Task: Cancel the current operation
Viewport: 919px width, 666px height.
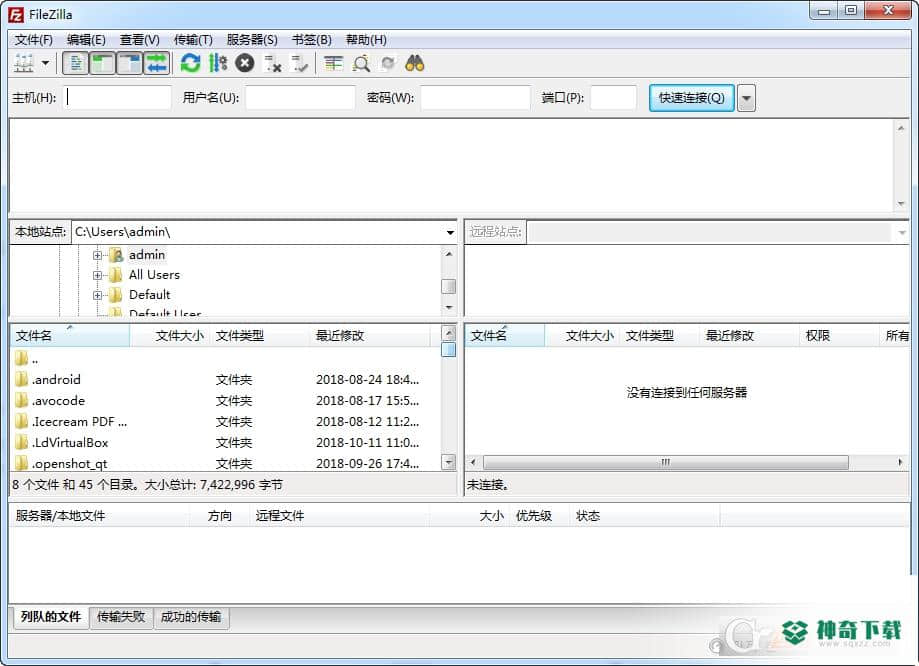Action: [244, 63]
